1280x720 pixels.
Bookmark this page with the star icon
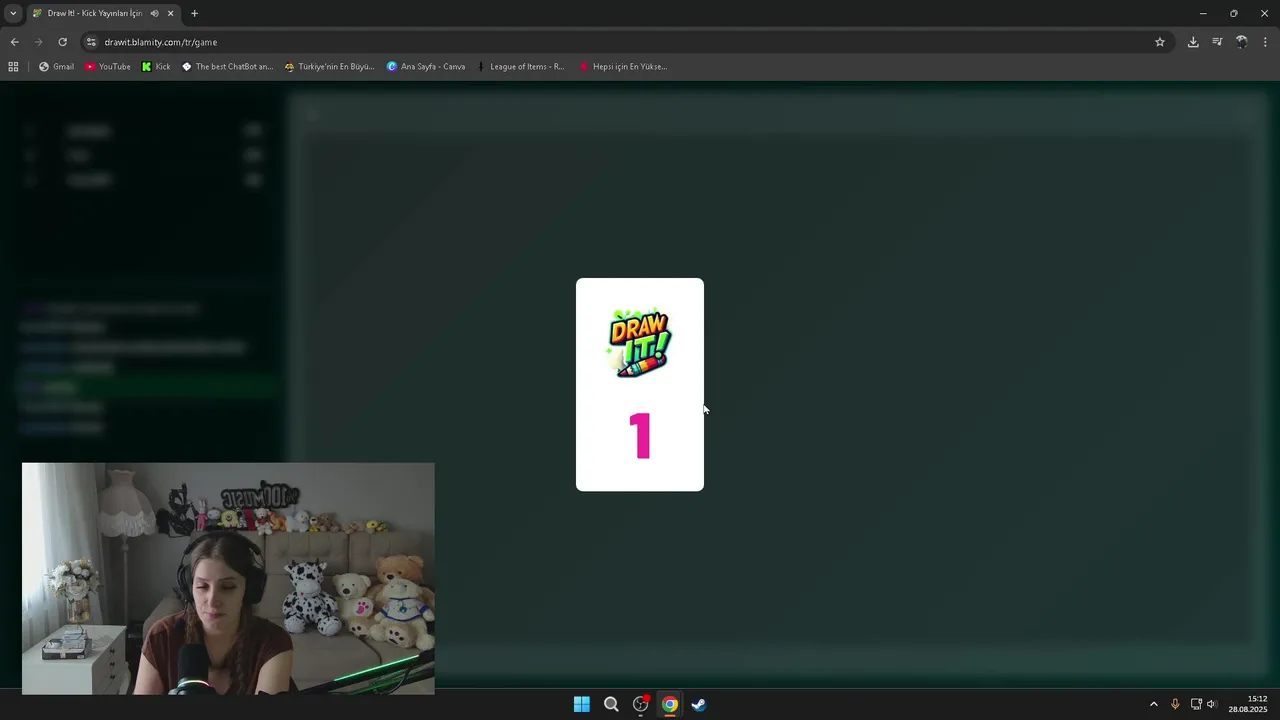1160,42
